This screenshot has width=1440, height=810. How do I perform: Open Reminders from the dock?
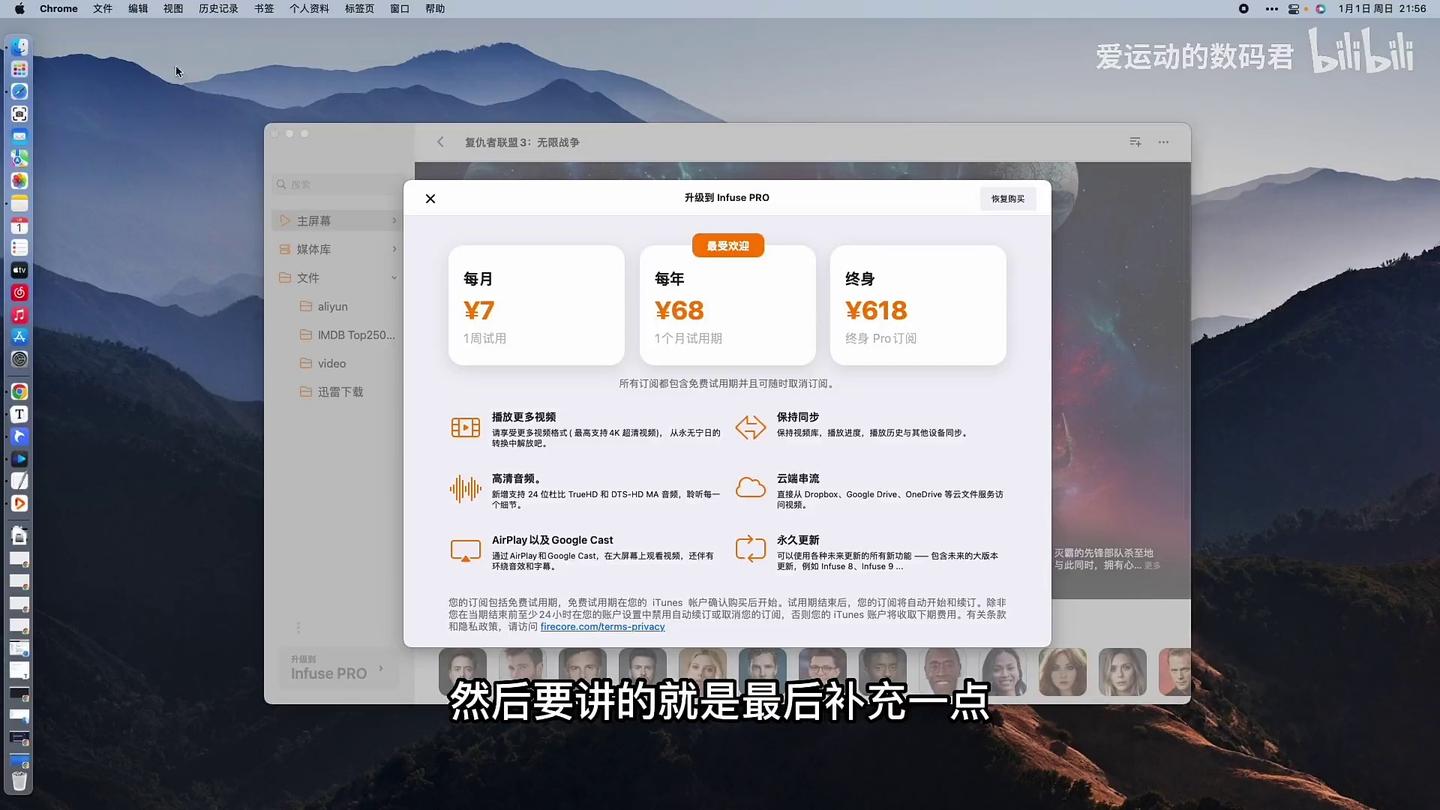point(19,248)
